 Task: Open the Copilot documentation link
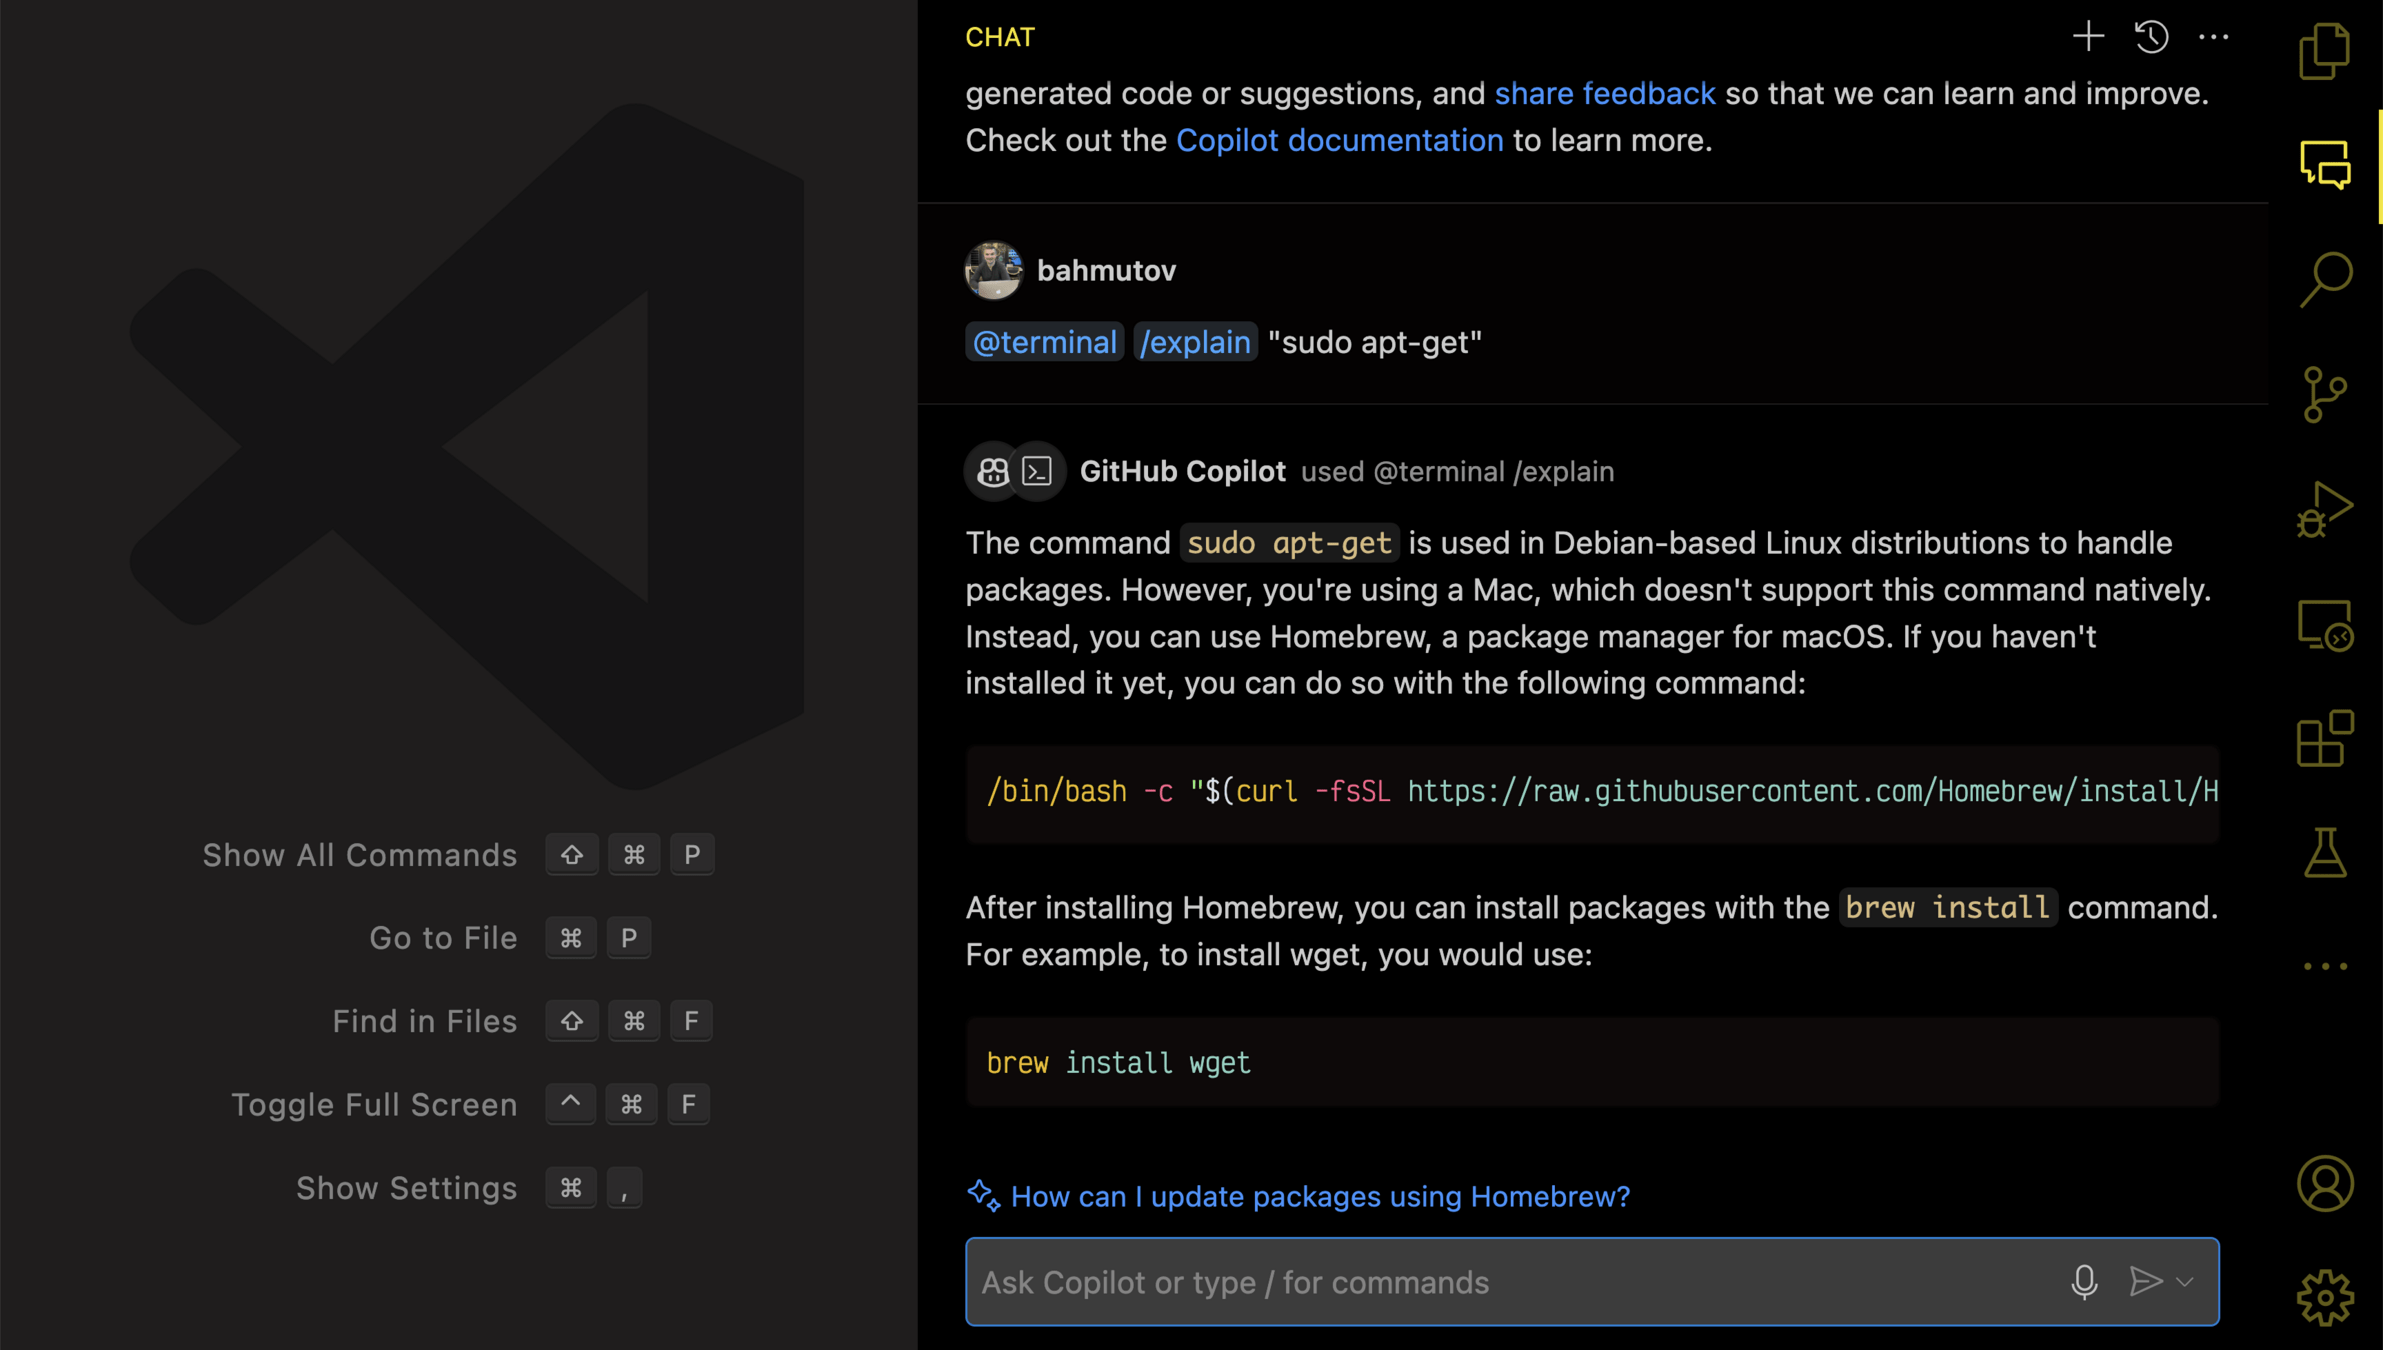point(1339,140)
